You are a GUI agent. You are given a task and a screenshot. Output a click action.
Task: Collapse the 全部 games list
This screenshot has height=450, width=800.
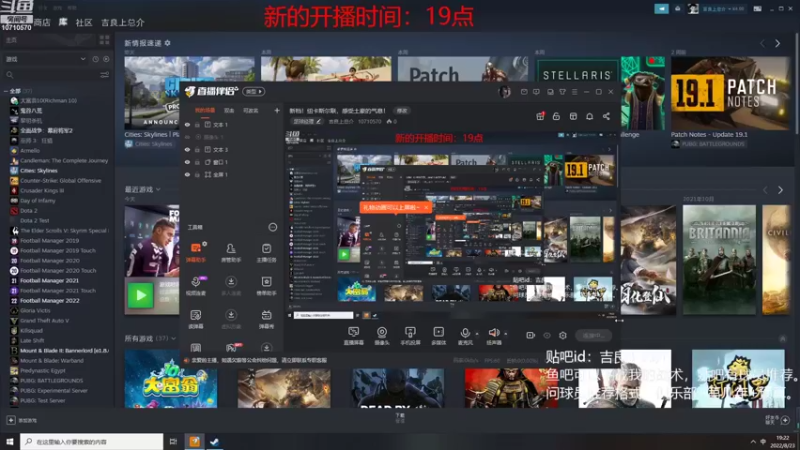(6, 91)
